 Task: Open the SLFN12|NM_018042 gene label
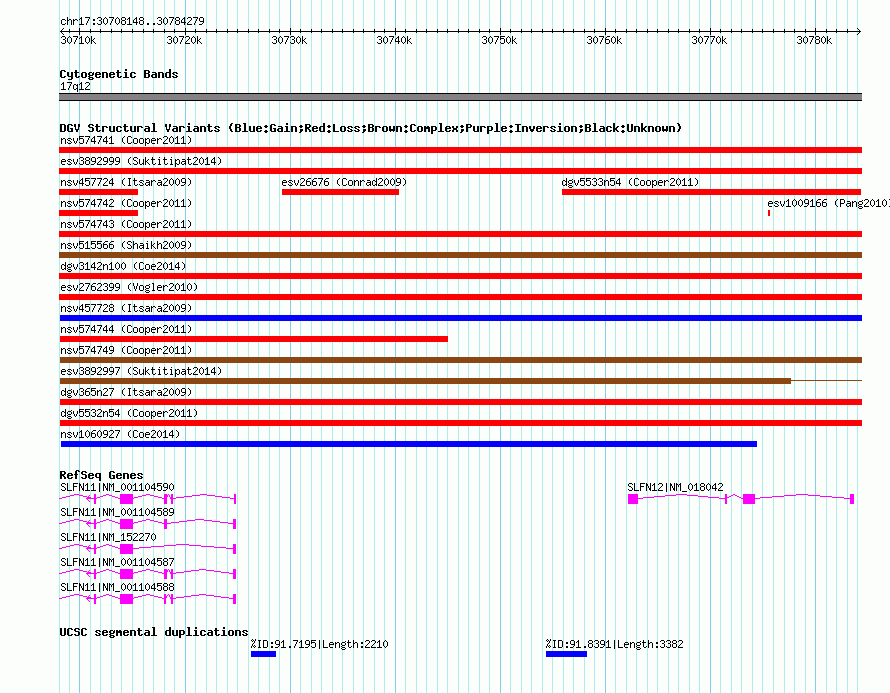point(675,487)
